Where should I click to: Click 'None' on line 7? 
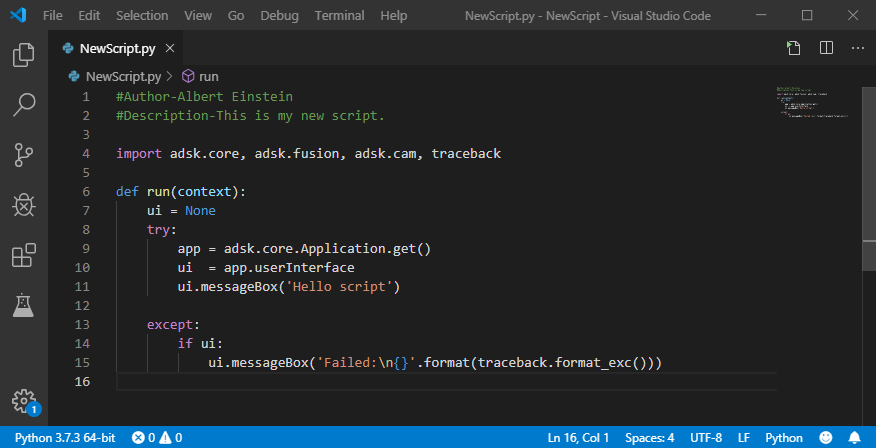tap(200, 211)
